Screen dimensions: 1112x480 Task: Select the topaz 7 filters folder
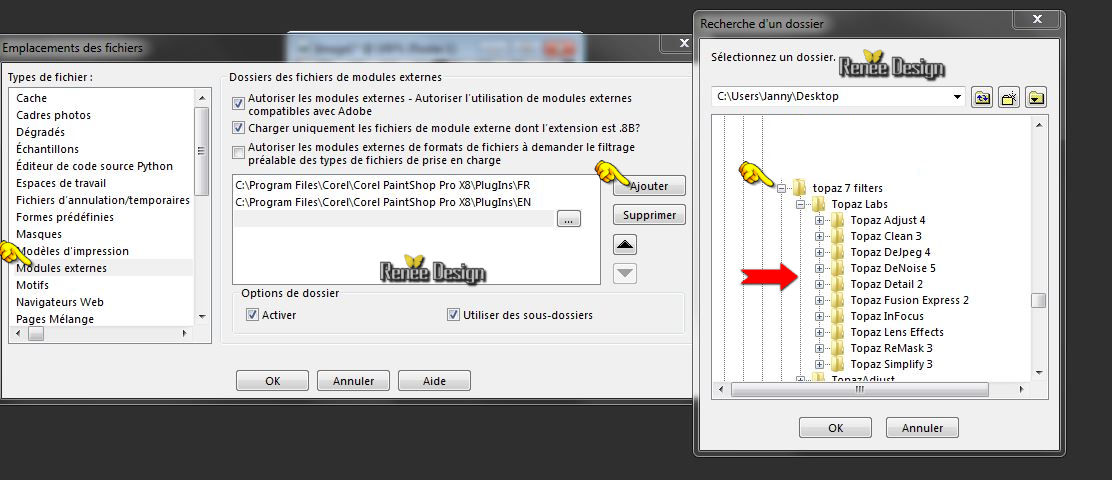pos(847,188)
